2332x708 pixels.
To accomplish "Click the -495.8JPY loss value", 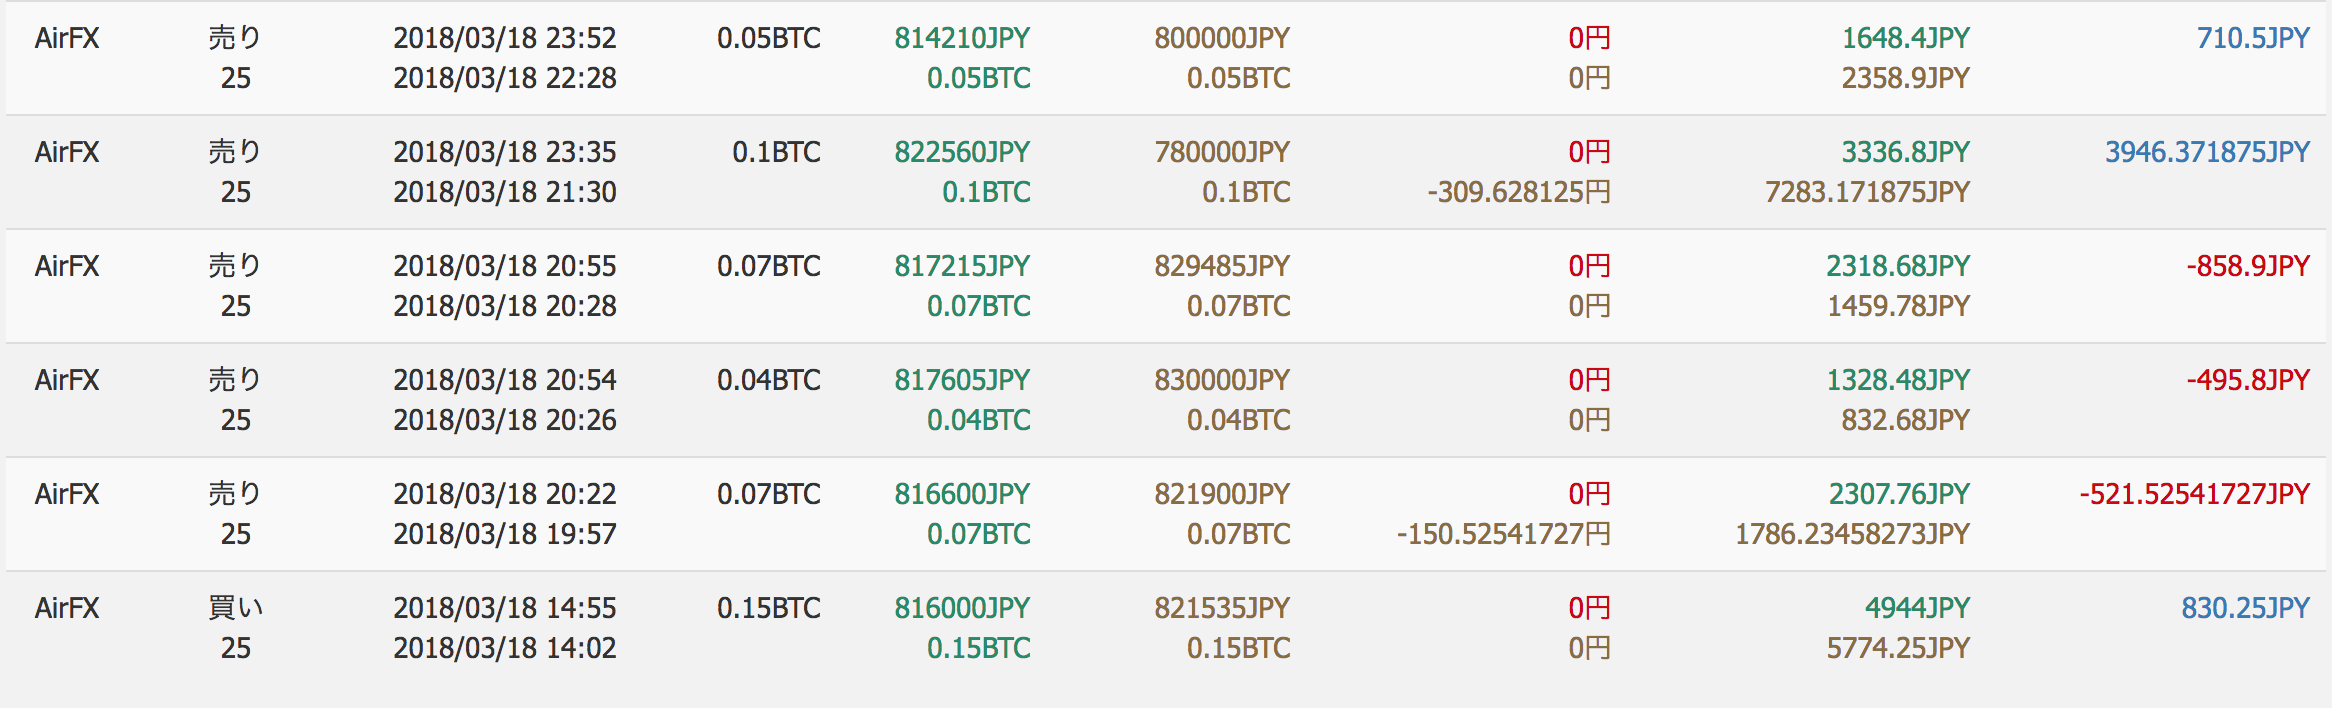I will [2248, 380].
